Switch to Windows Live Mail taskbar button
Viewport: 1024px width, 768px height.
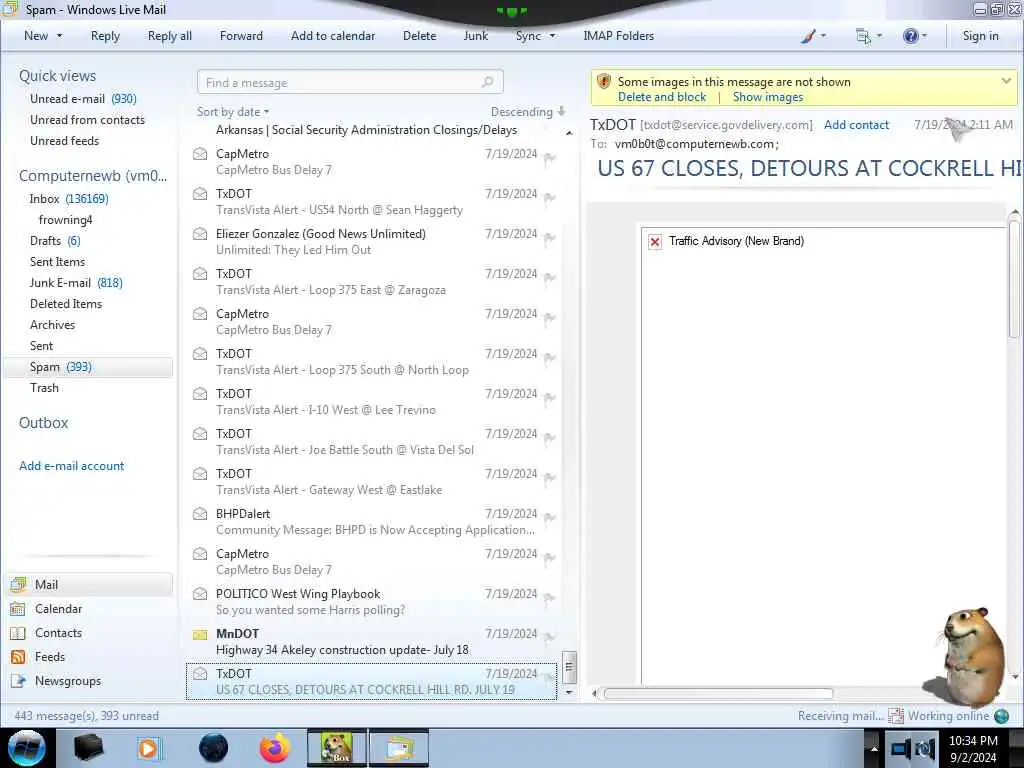click(x=399, y=748)
